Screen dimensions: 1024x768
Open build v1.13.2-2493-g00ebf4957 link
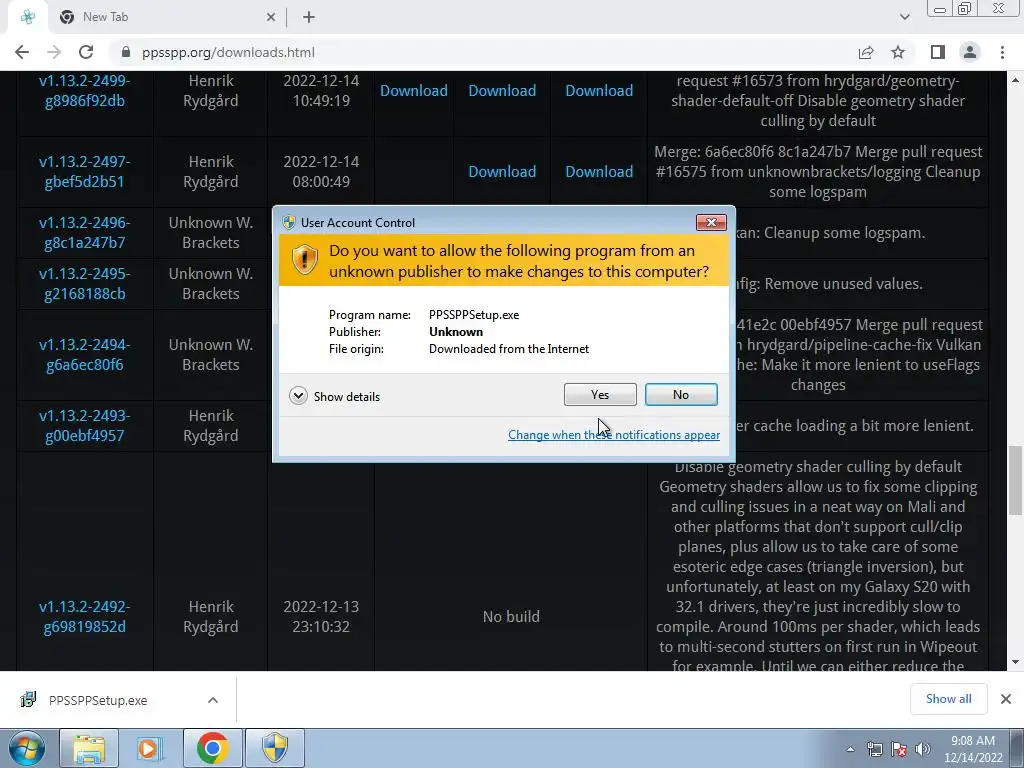click(84, 426)
